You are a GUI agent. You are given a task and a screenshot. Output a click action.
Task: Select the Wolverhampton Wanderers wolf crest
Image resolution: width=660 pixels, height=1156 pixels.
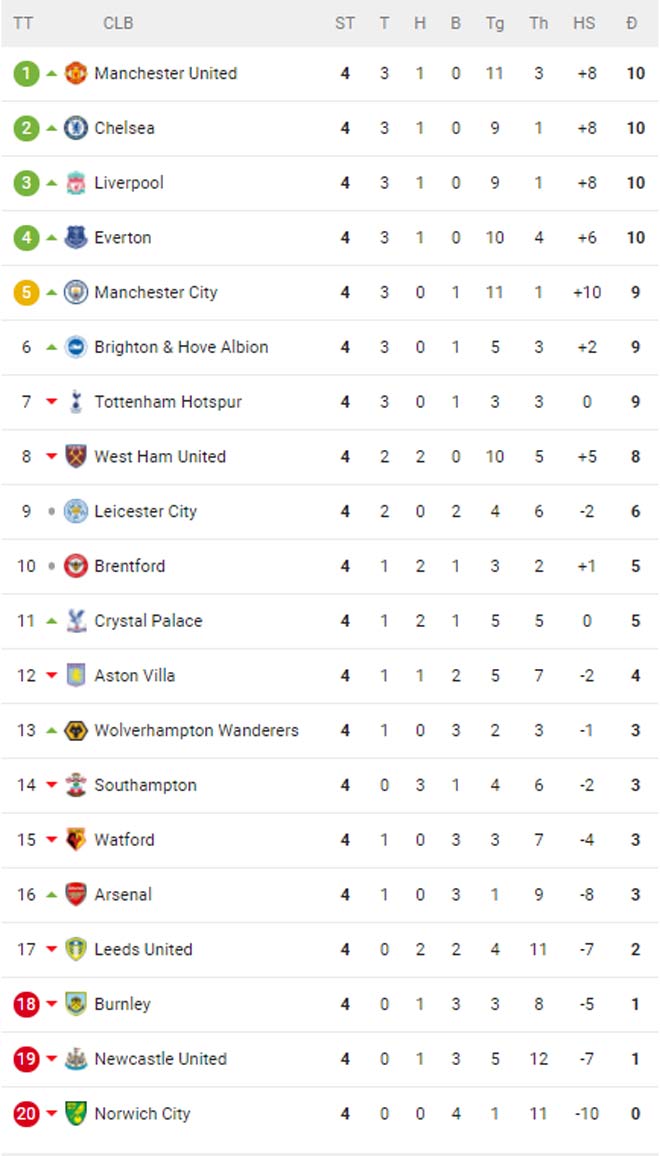click(x=76, y=730)
